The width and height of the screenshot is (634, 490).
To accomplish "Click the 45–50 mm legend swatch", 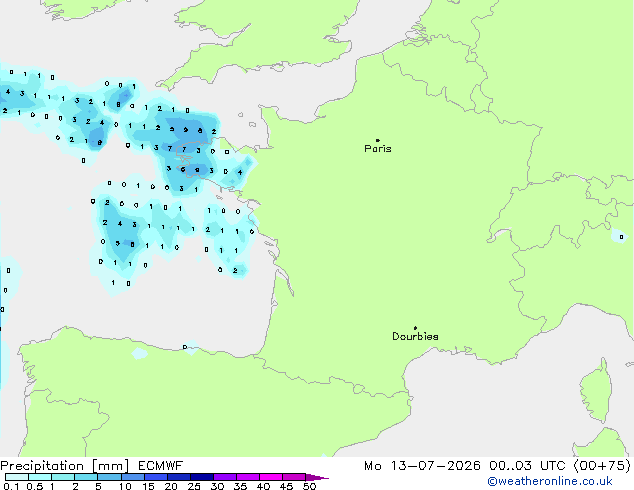I will click(x=294, y=477).
